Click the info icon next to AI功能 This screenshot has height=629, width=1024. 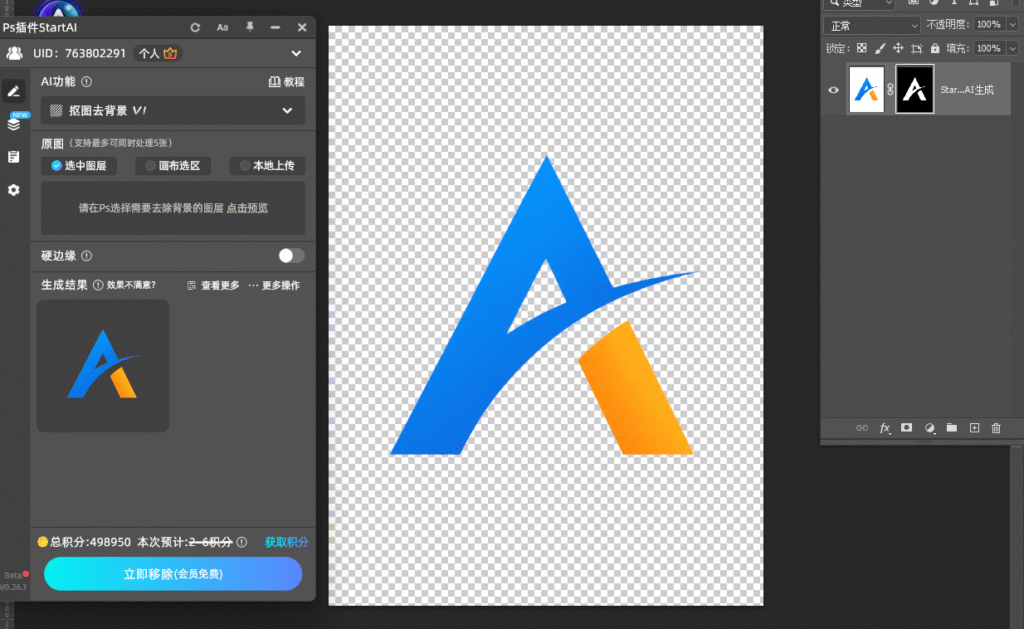86,82
